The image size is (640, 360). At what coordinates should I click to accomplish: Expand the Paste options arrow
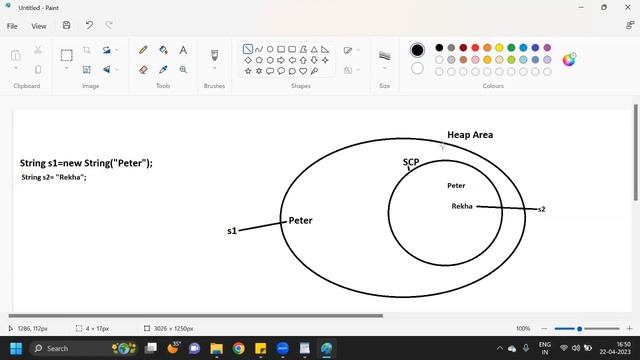tap(16, 68)
